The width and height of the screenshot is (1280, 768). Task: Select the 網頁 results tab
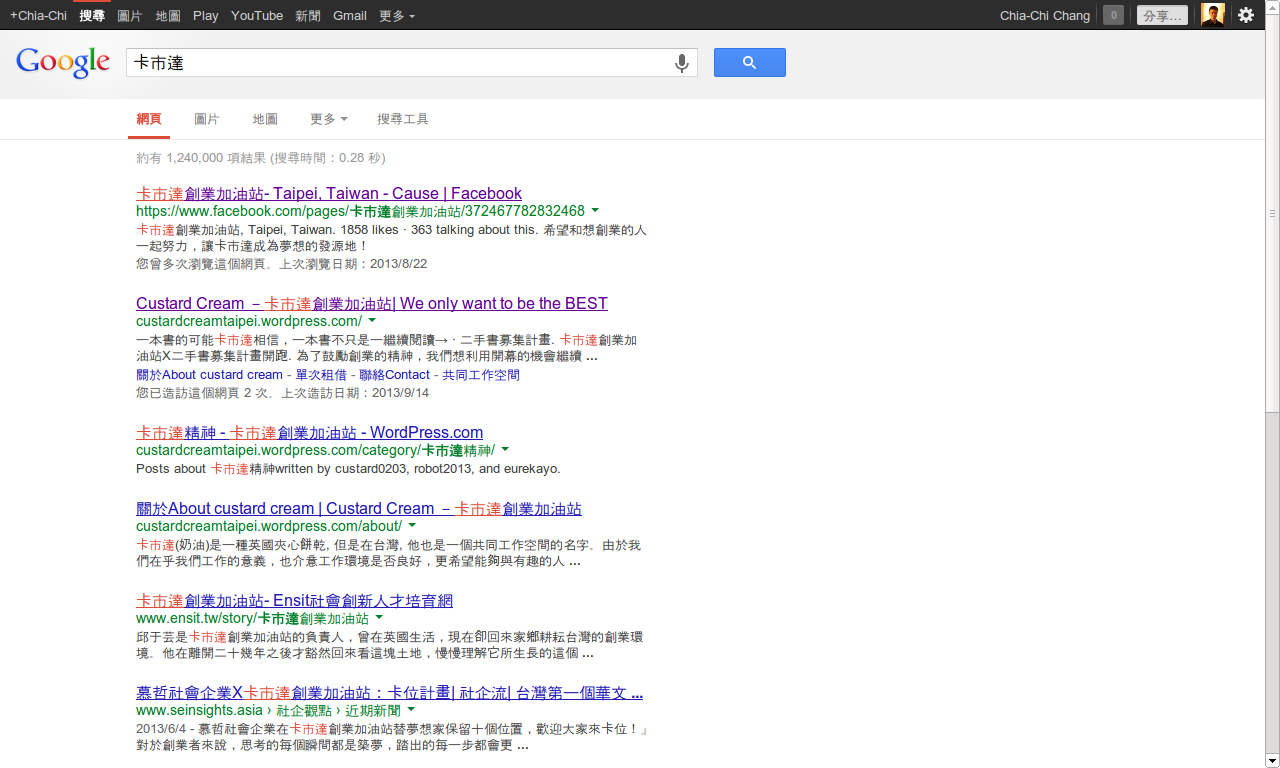tap(149, 119)
